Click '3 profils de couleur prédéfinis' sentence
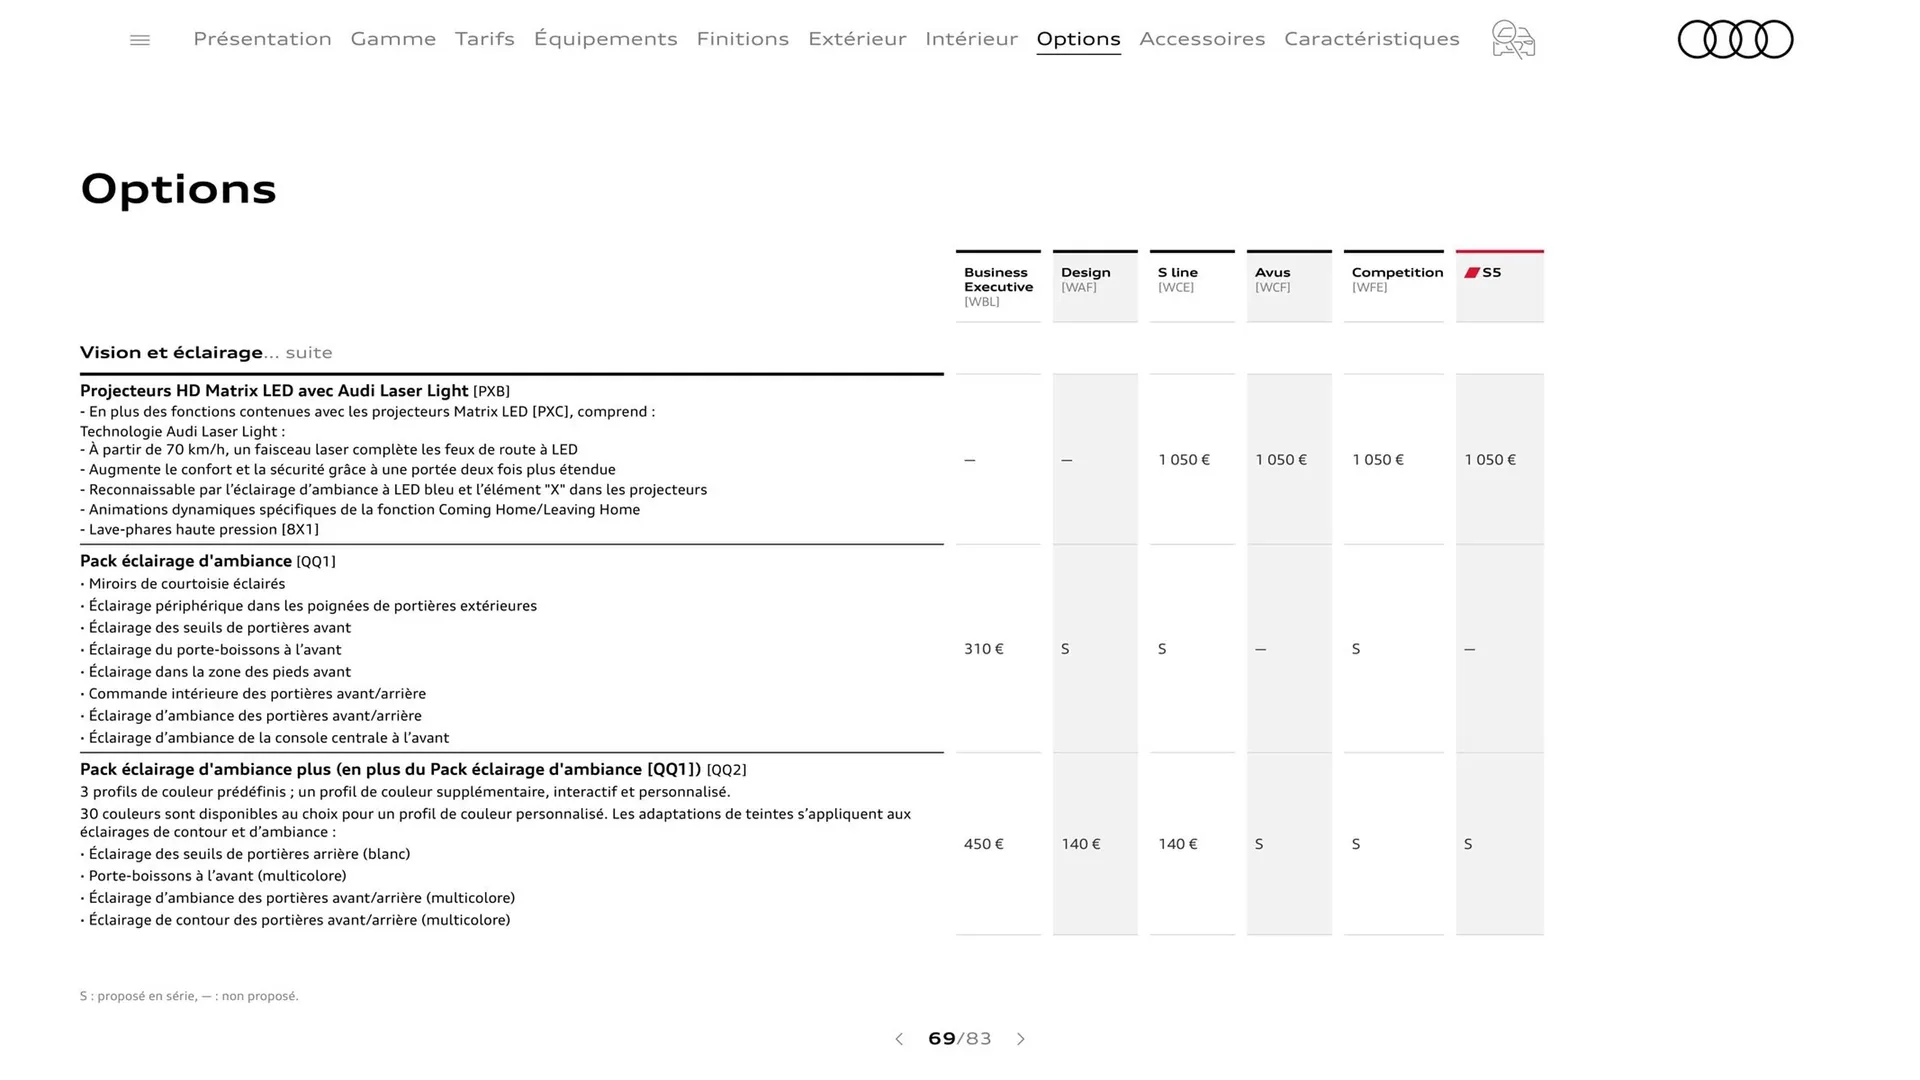 405,792
